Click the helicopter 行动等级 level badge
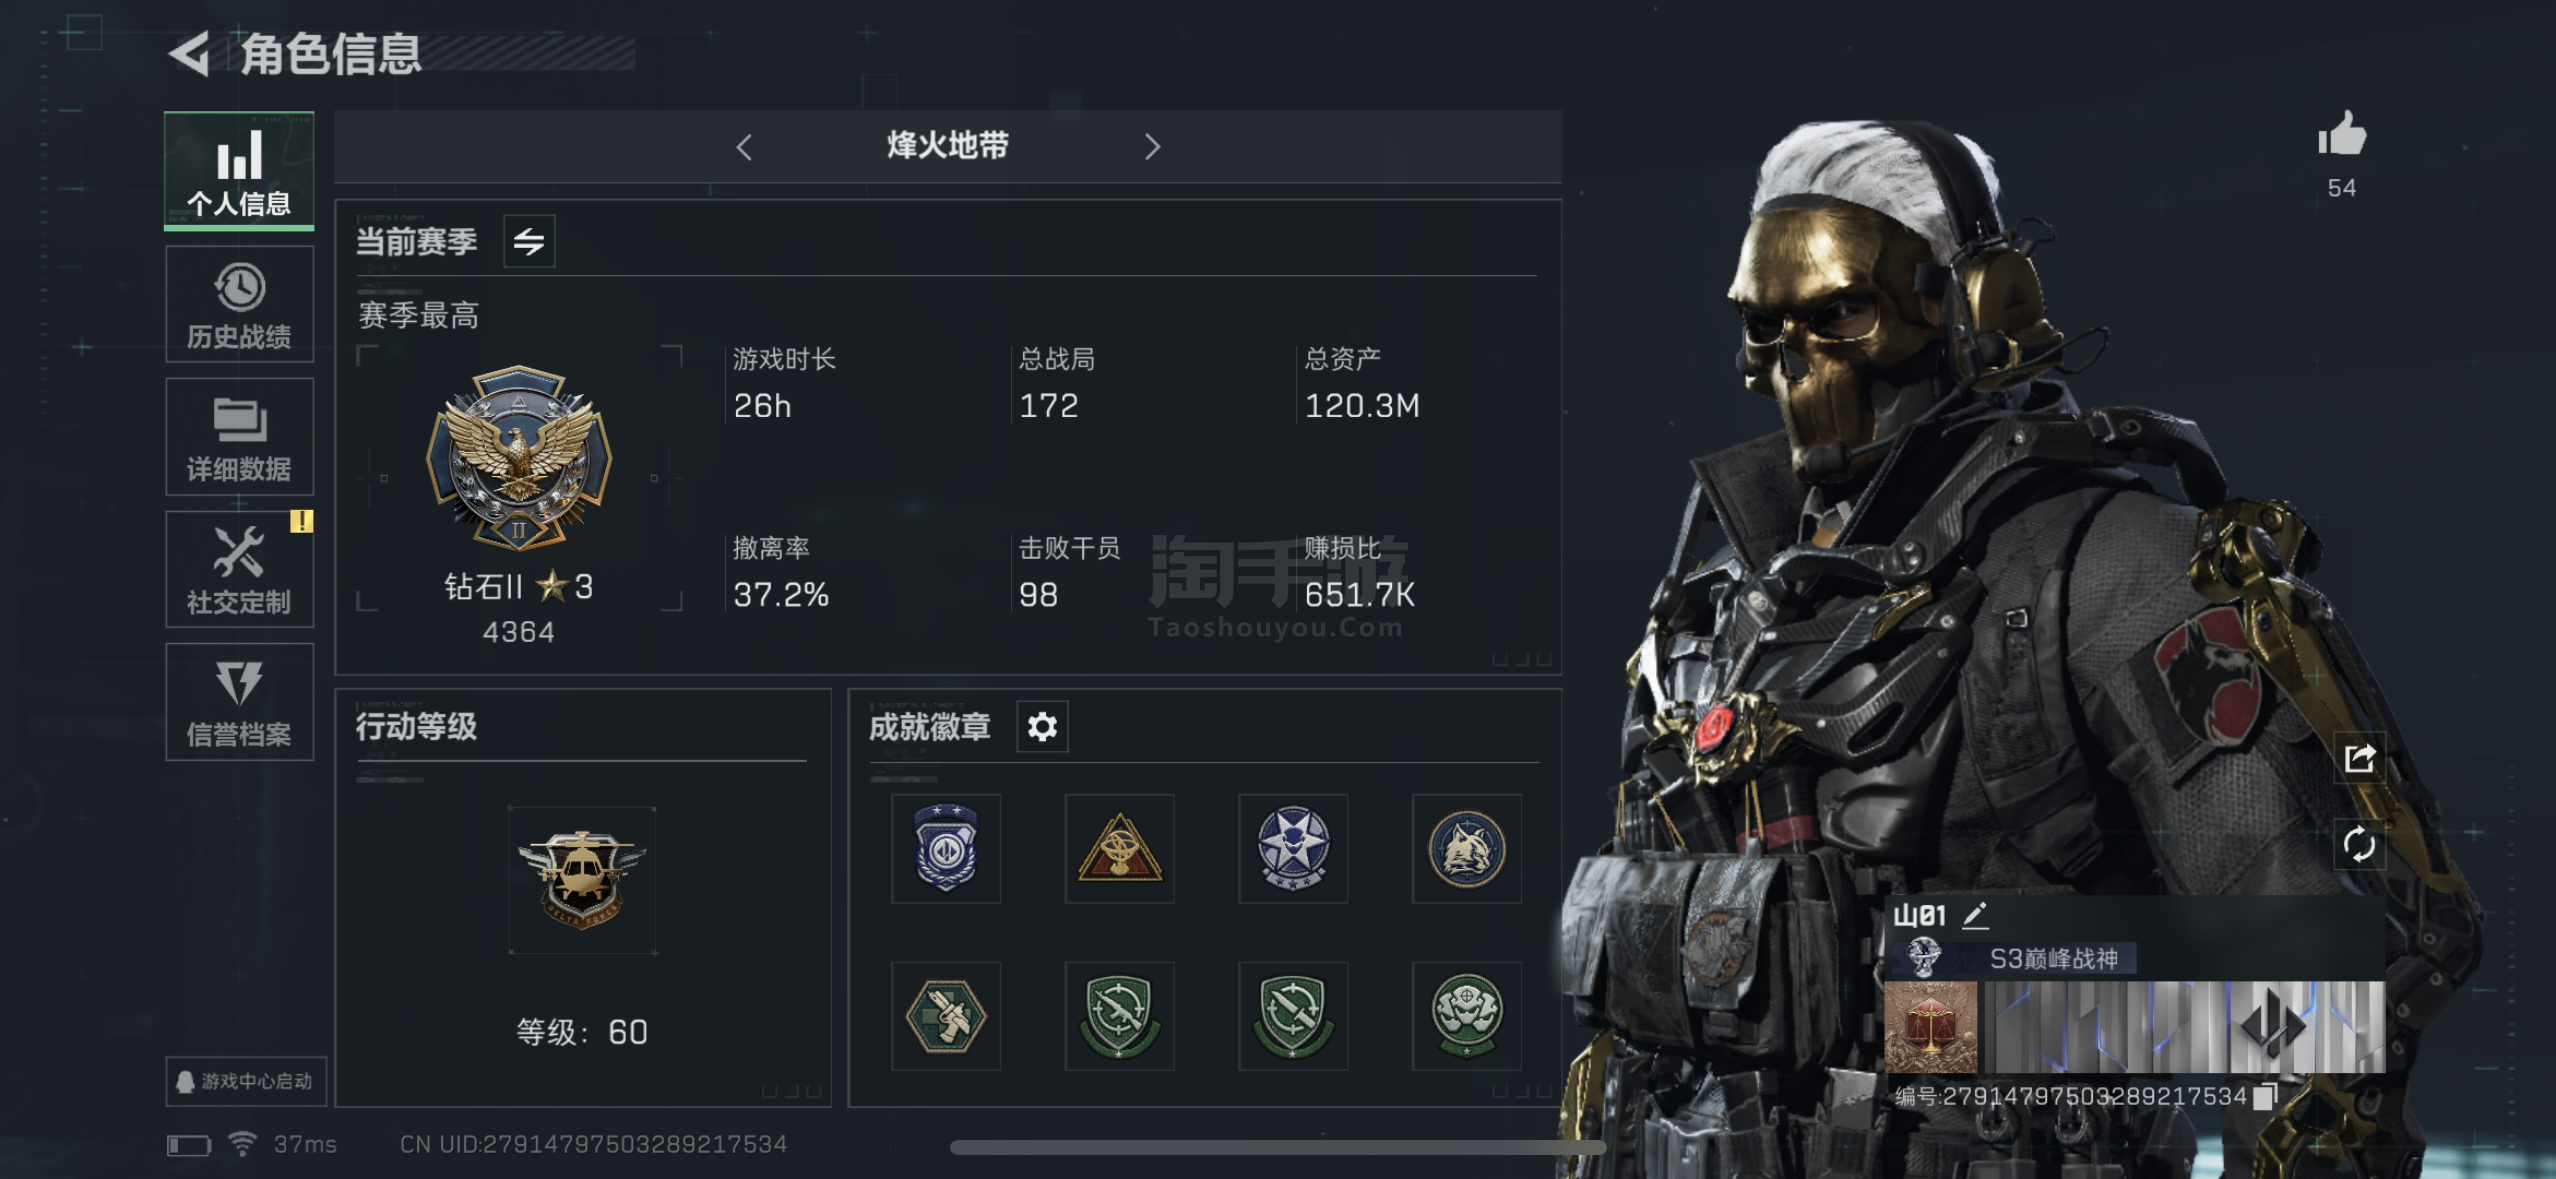 [582, 880]
